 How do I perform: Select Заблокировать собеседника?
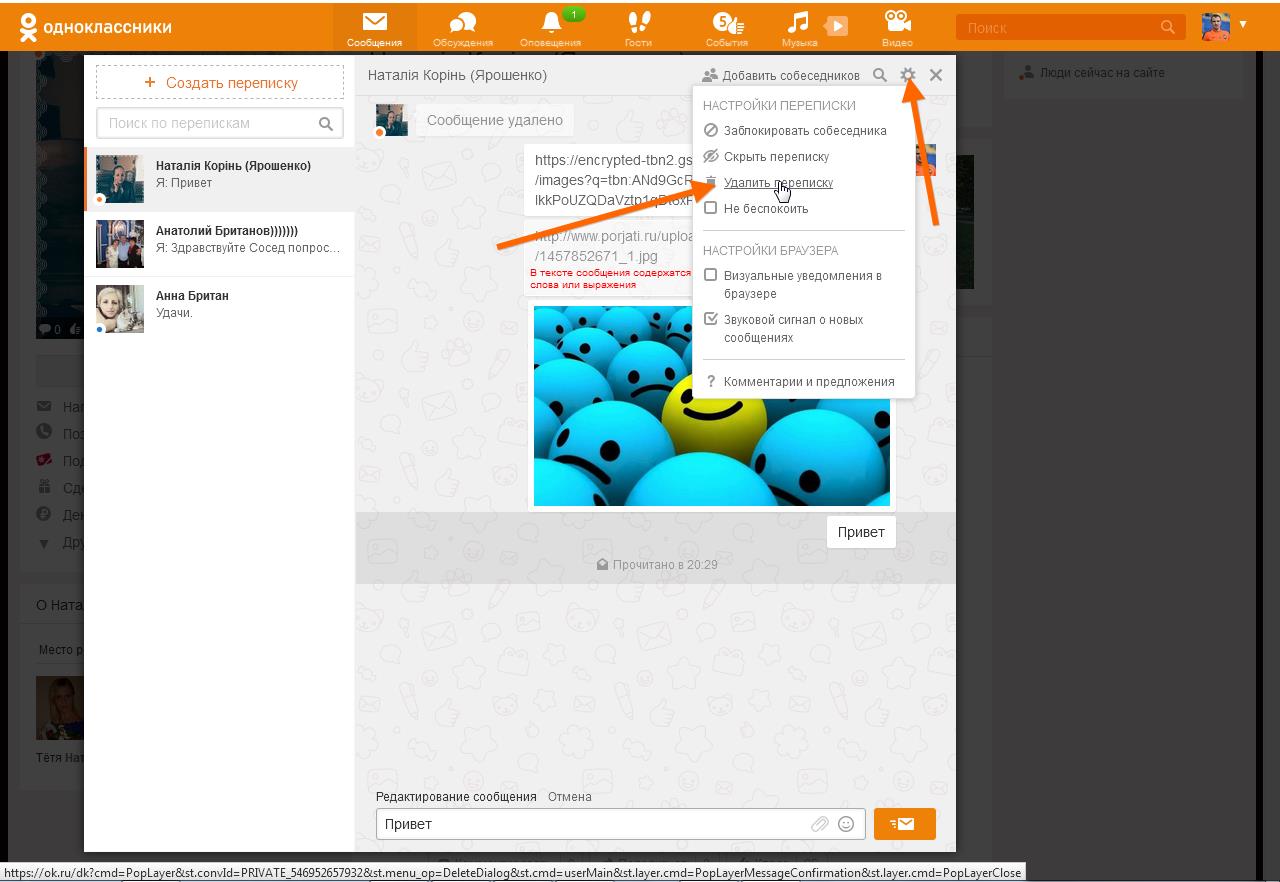(795, 130)
